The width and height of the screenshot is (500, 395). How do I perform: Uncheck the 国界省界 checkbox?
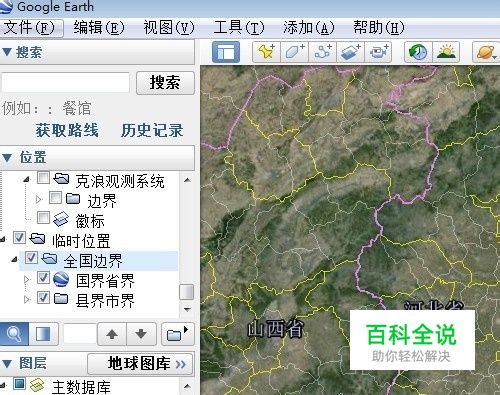tap(43, 277)
